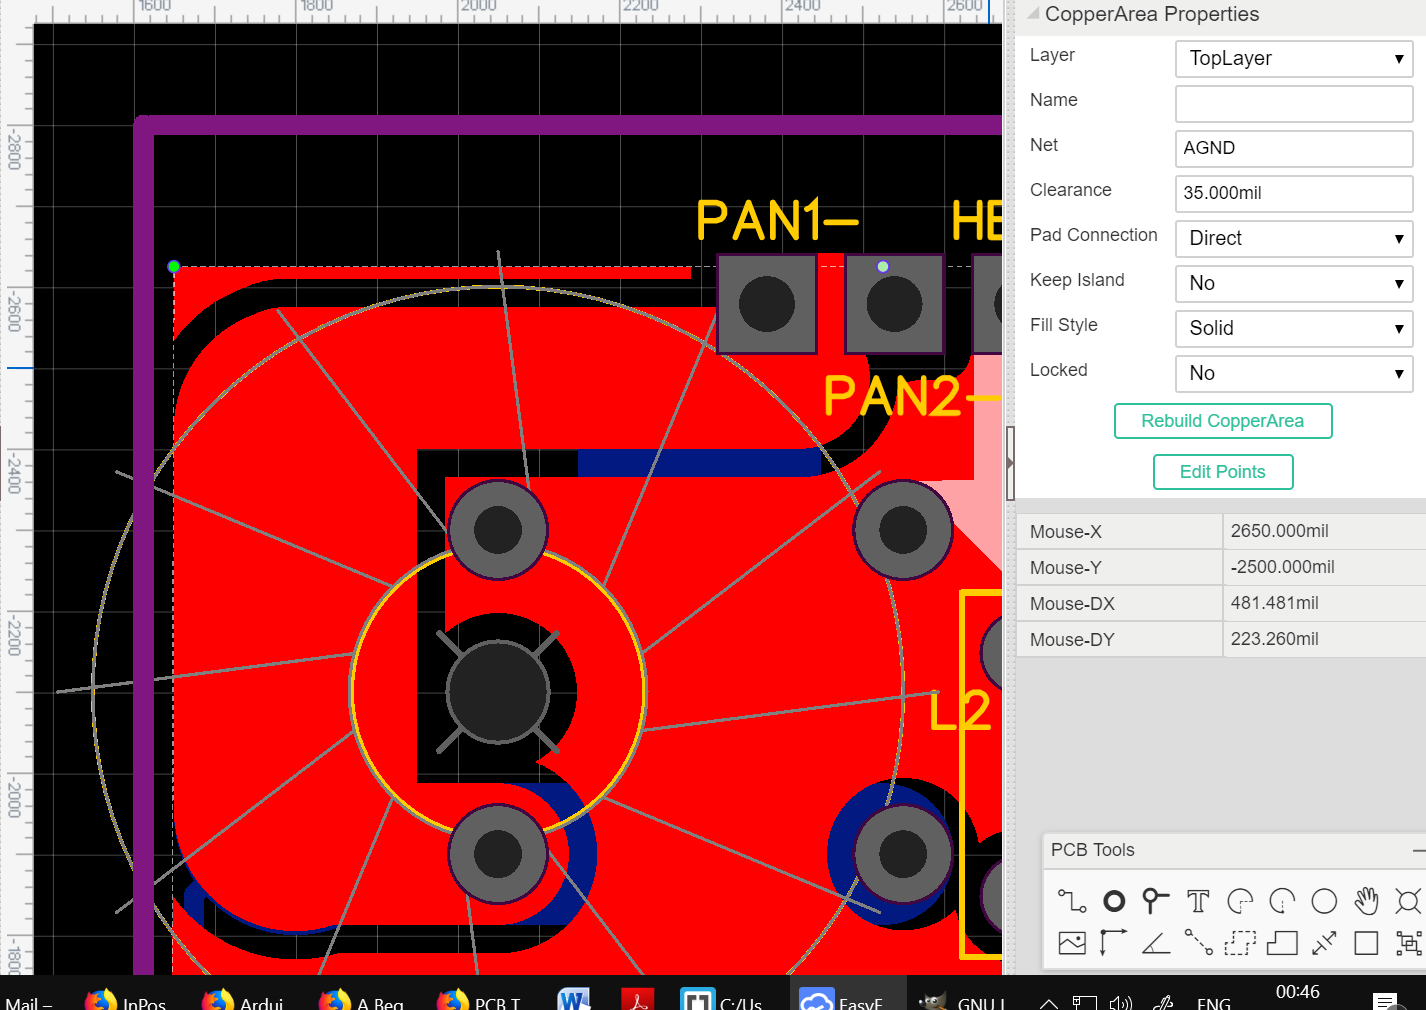Select the Hole tool
The width and height of the screenshot is (1426, 1010).
point(1408,901)
